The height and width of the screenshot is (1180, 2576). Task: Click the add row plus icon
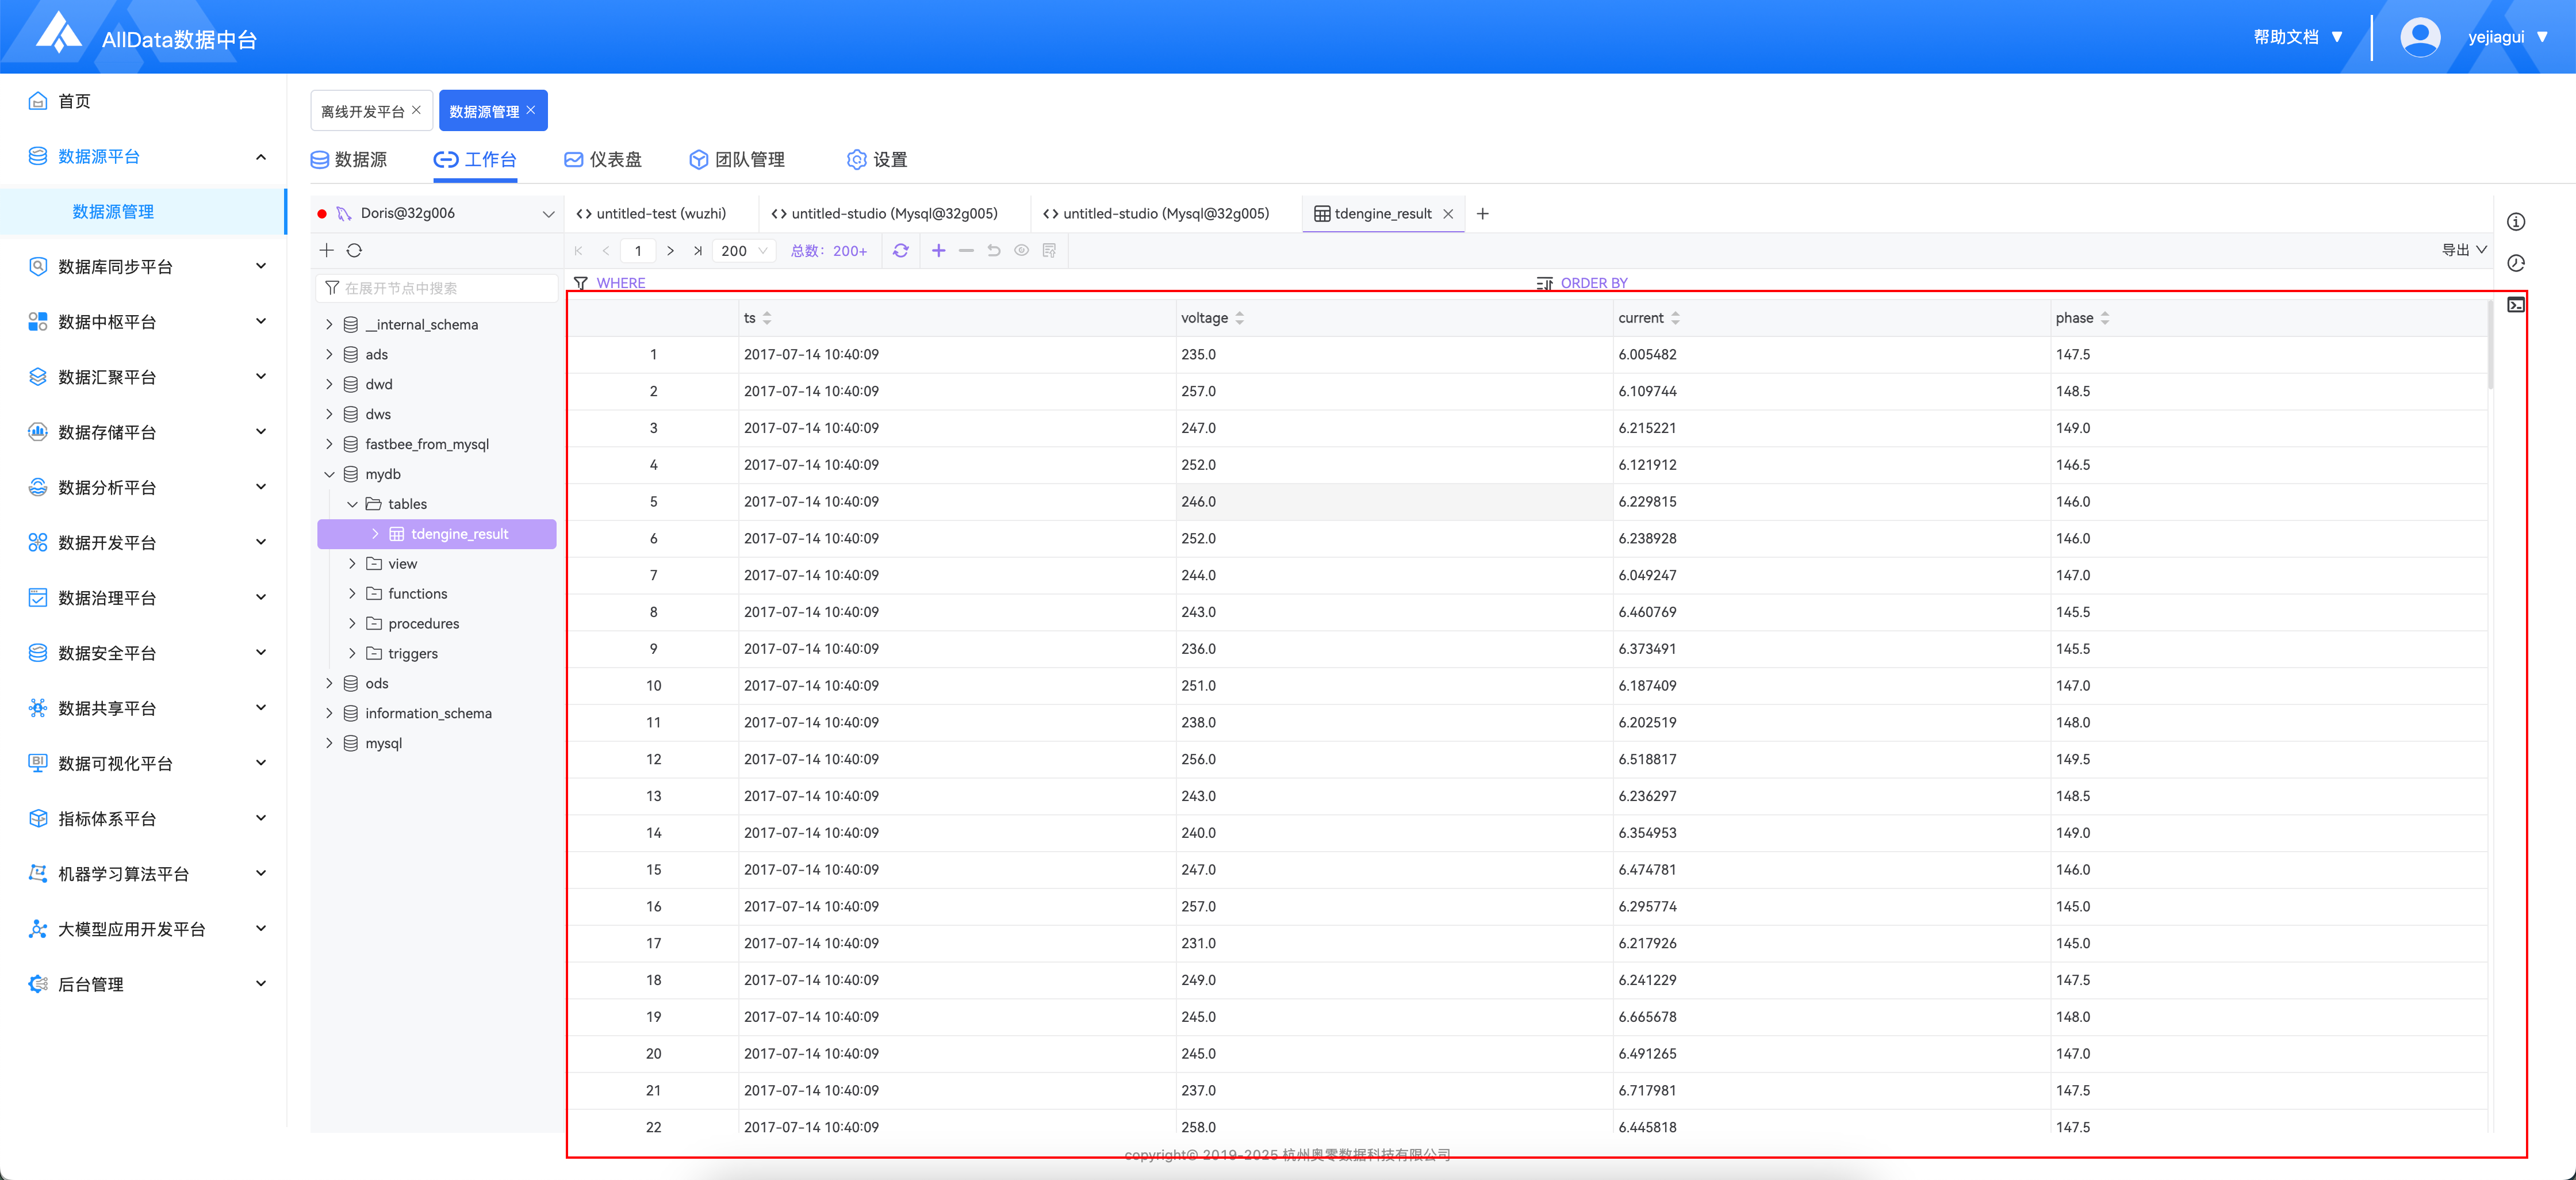pyautogui.click(x=938, y=251)
